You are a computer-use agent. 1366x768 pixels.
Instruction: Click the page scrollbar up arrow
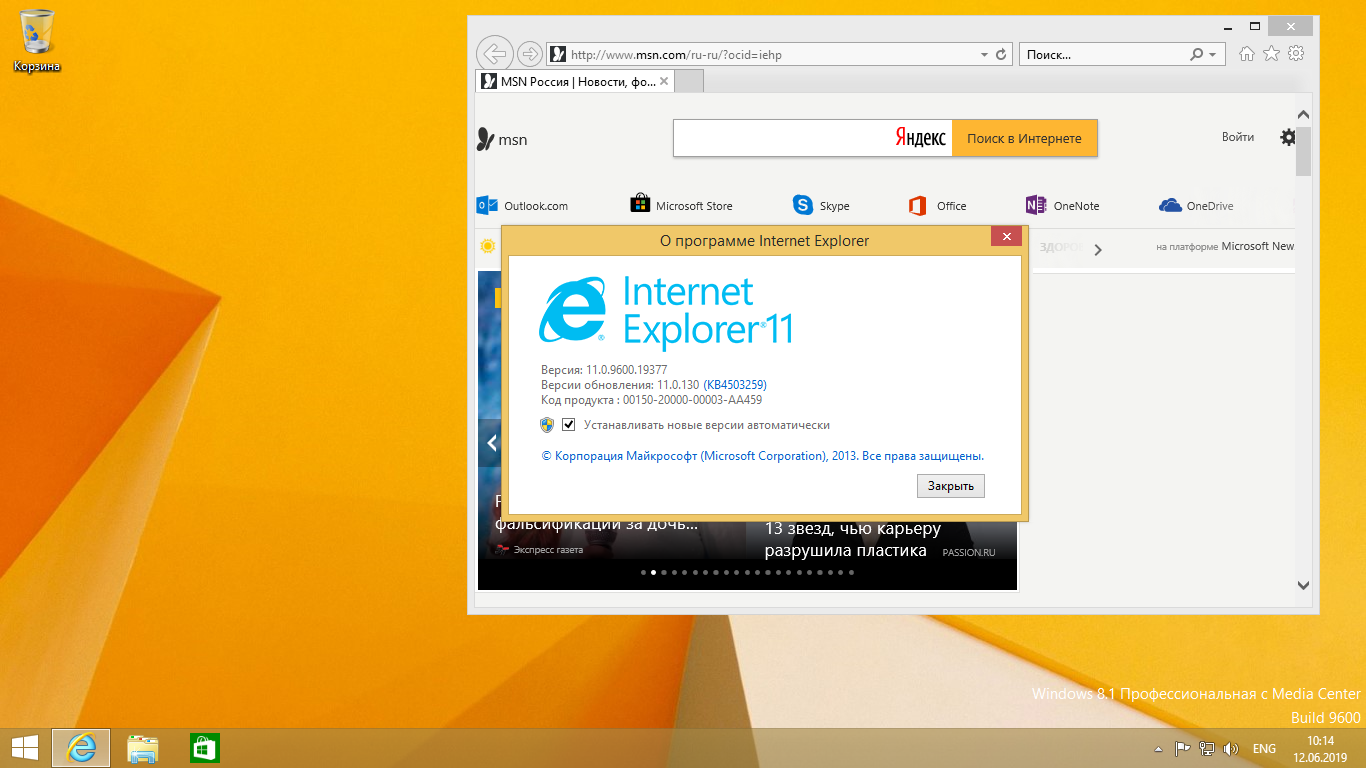1303,115
